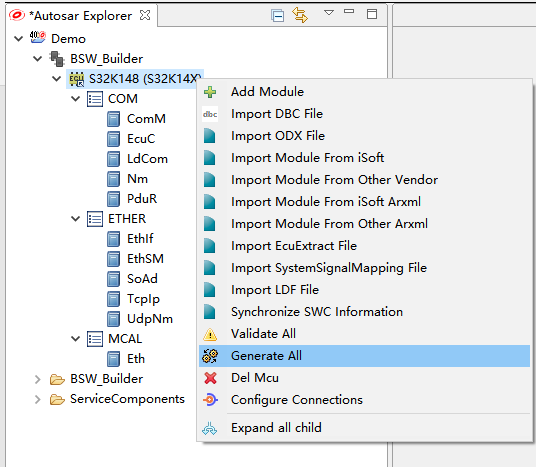The image size is (536, 467).
Task: Click the yellow warning Validate All icon
Action: point(210,334)
